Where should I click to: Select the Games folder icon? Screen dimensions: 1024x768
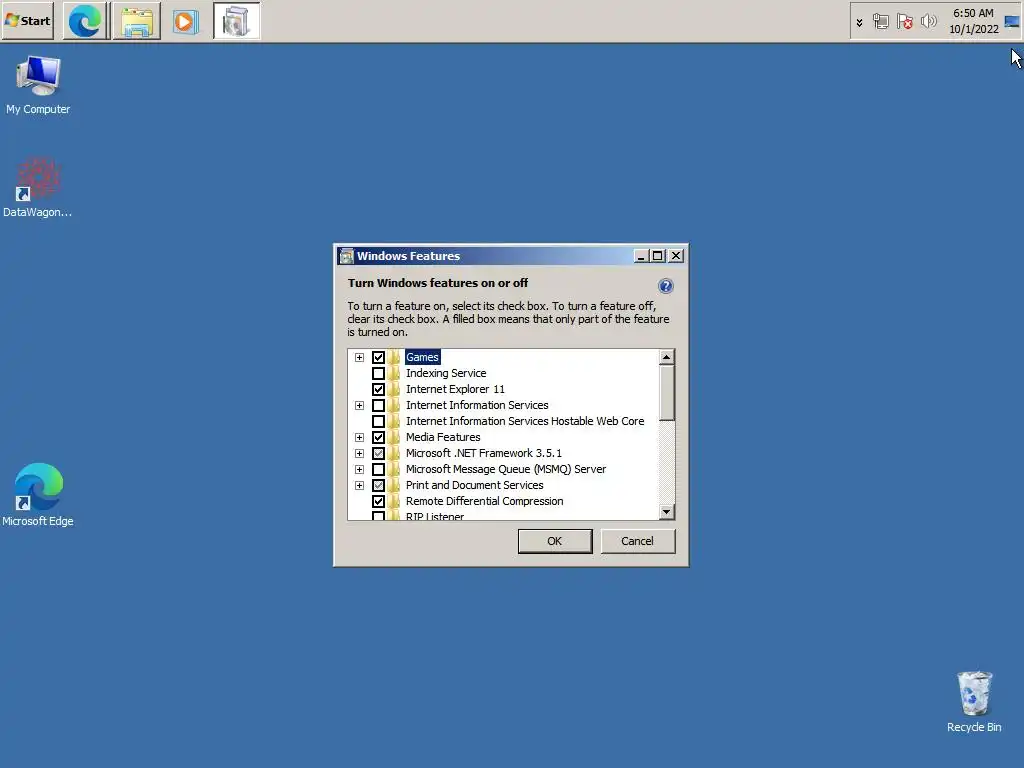pyautogui.click(x=394, y=357)
